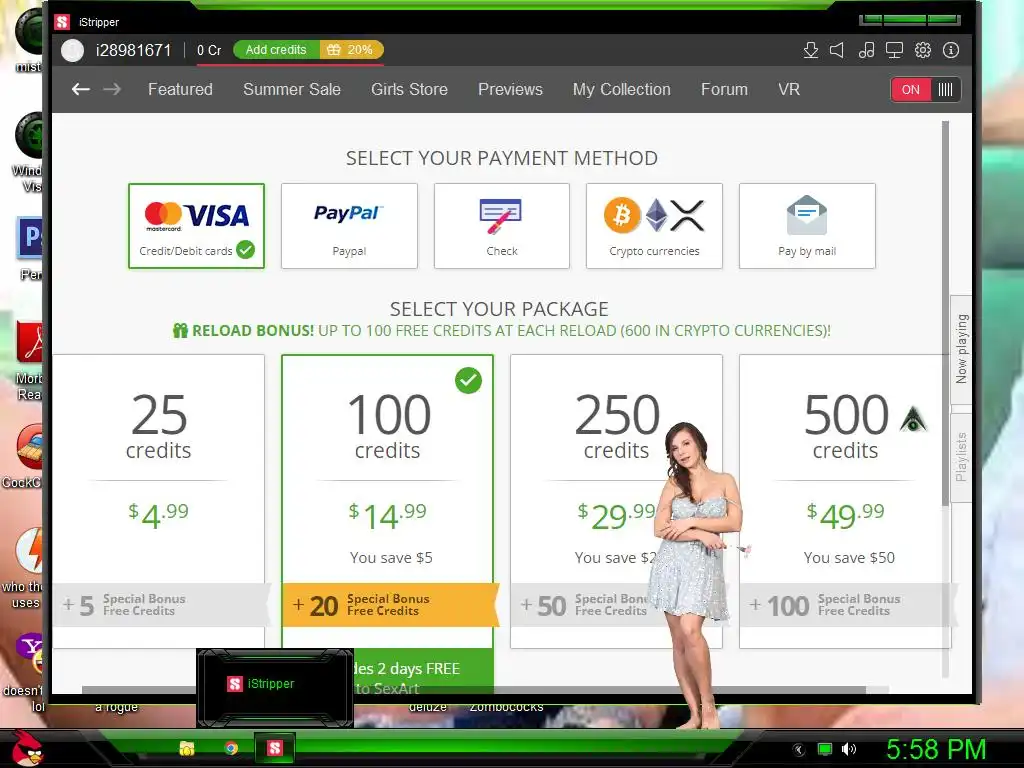This screenshot has height=768, width=1024.
Task: Select Crypto currencies payment method
Action: click(x=654, y=226)
